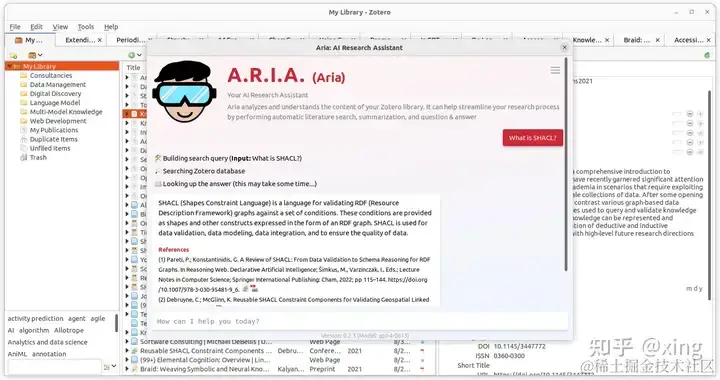
Task: Select the 'annotation' tag
Action: tap(49, 354)
